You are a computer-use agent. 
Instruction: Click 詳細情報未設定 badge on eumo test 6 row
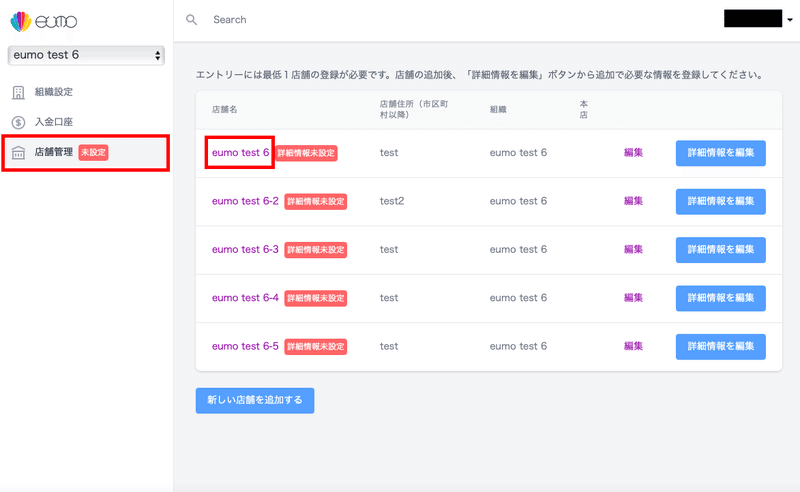click(x=306, y=153)
